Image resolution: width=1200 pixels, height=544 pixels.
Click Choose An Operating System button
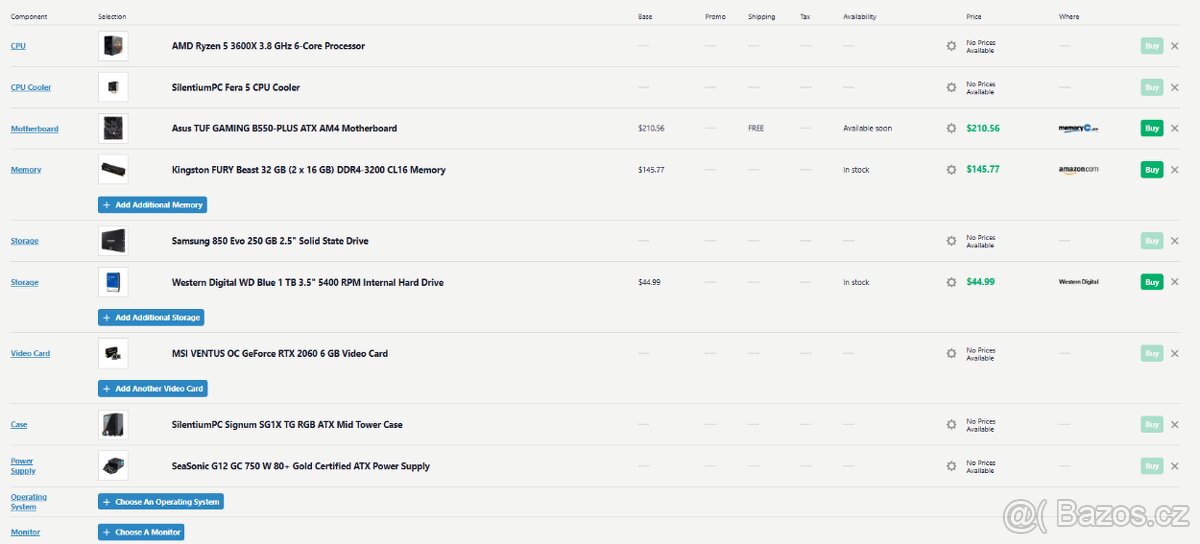coord(161,502)
